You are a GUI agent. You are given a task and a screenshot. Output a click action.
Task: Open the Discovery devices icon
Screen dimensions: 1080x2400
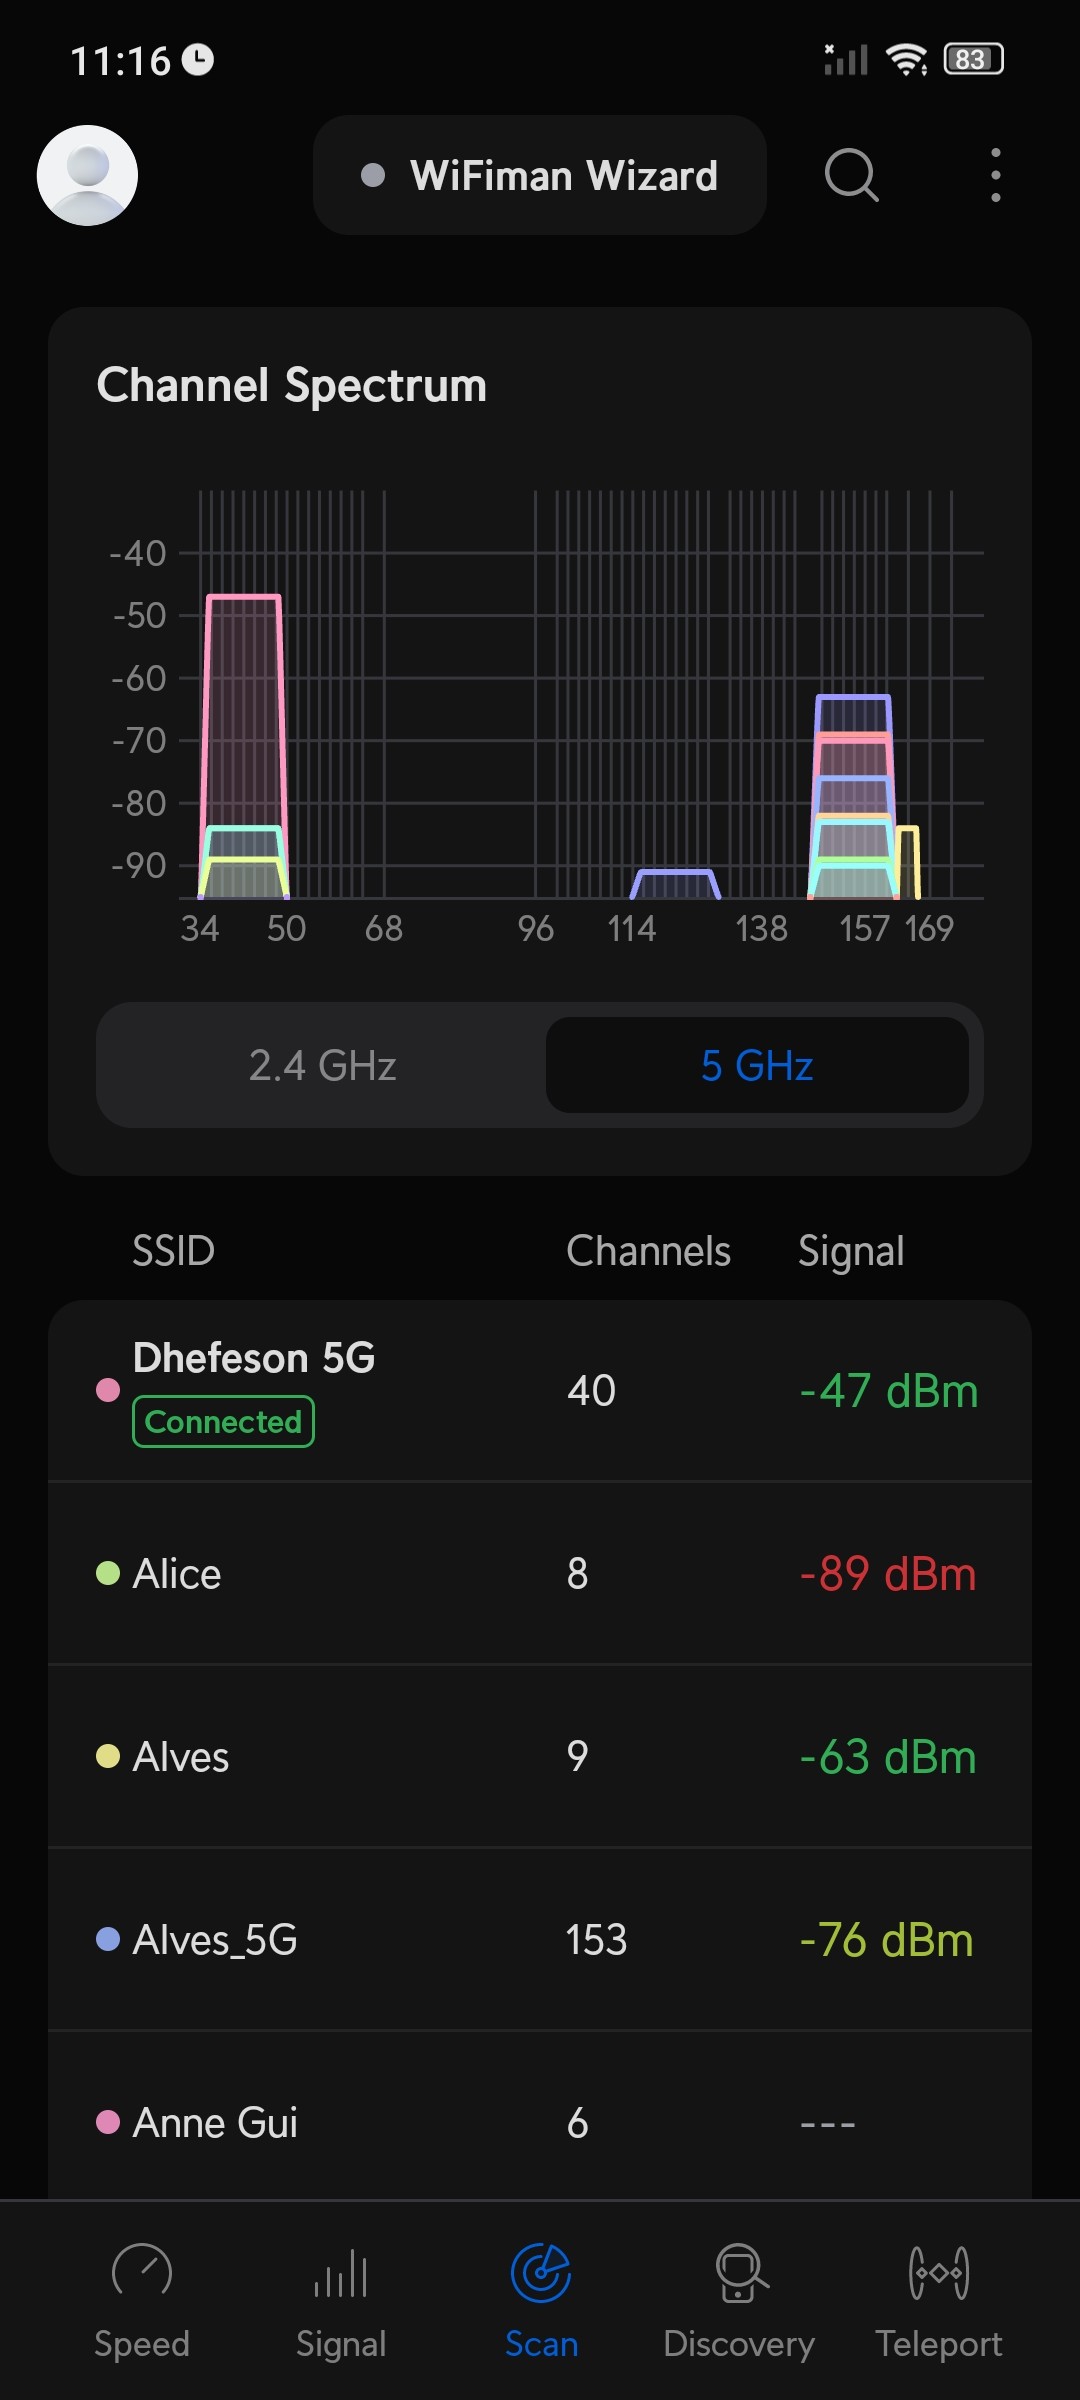tap(740, 2272)
